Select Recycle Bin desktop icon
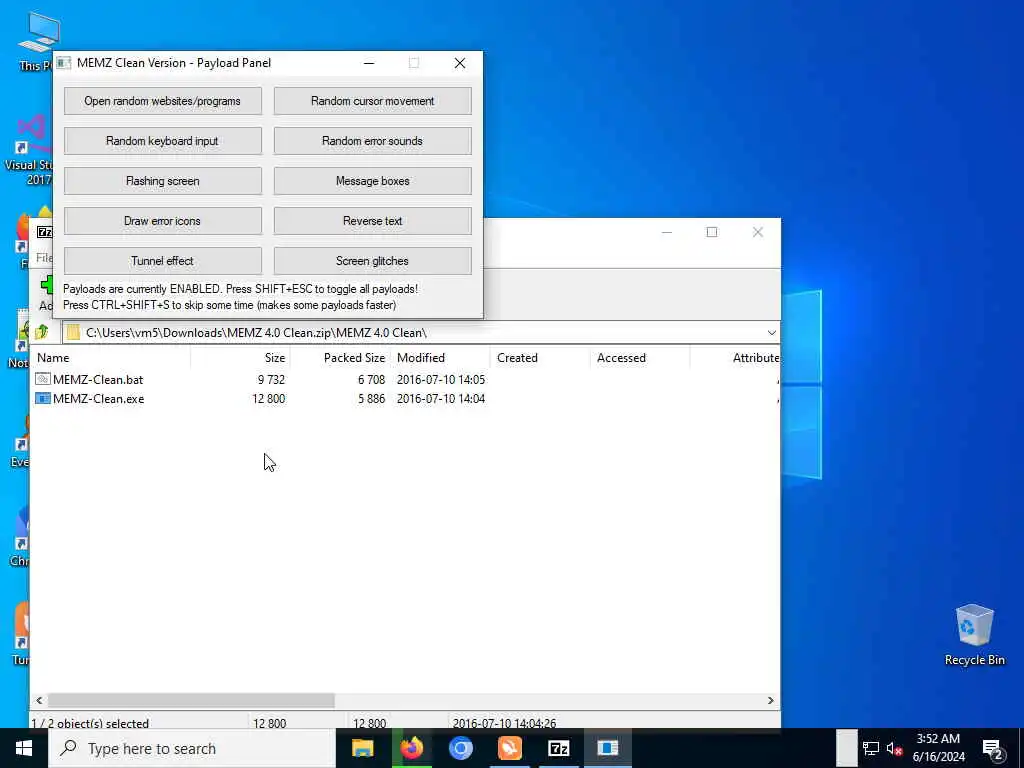1024x768 pixels. 974,634
